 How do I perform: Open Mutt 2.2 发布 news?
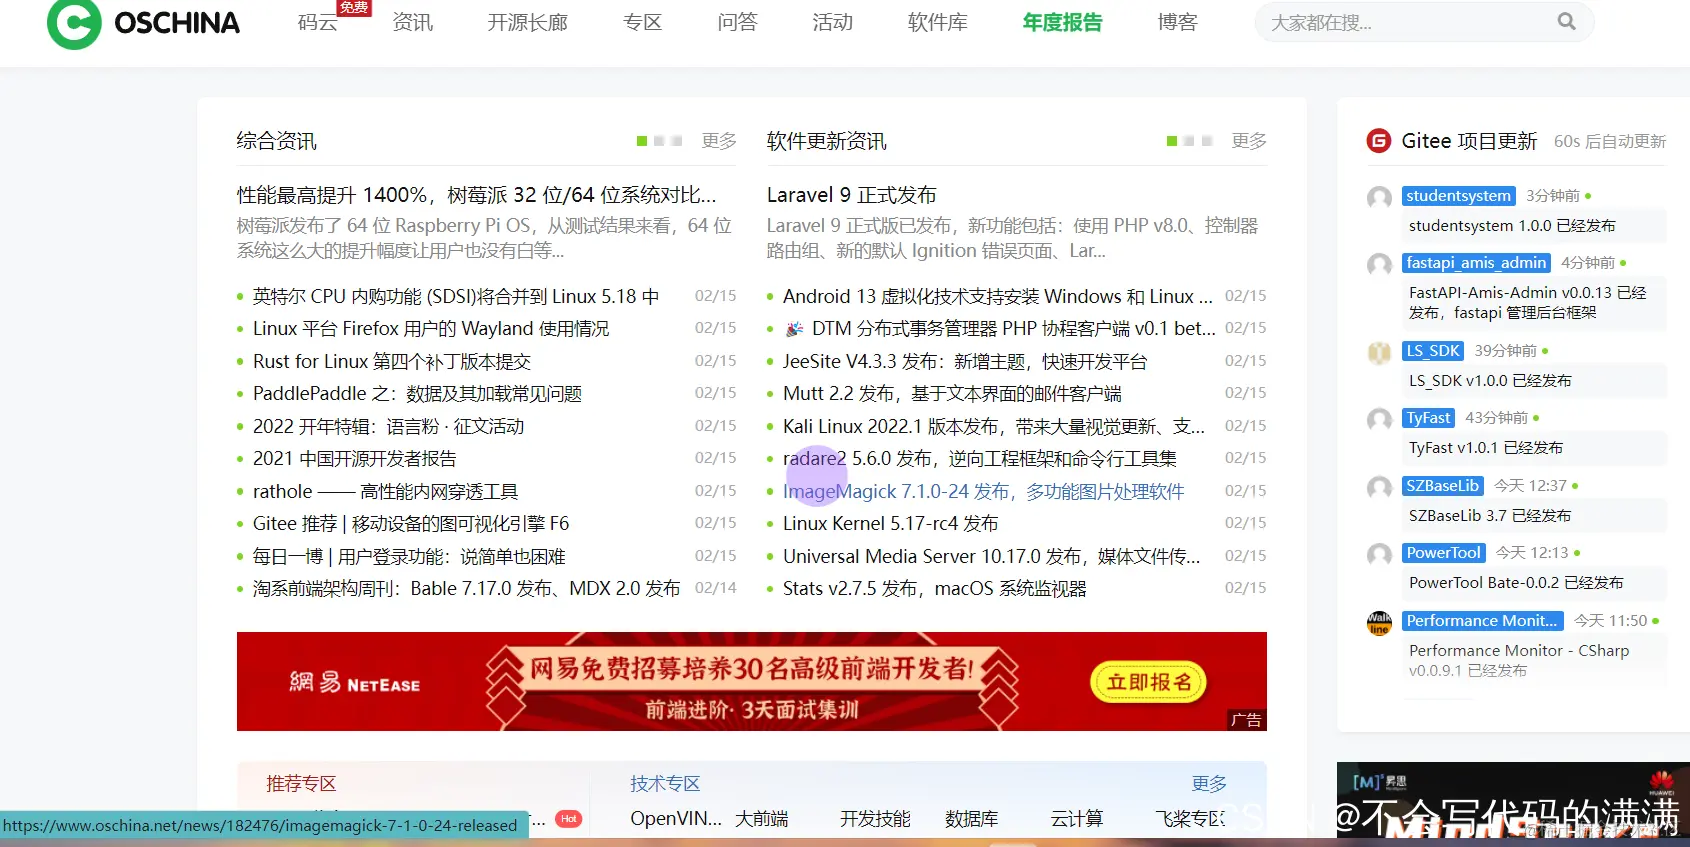952,394
